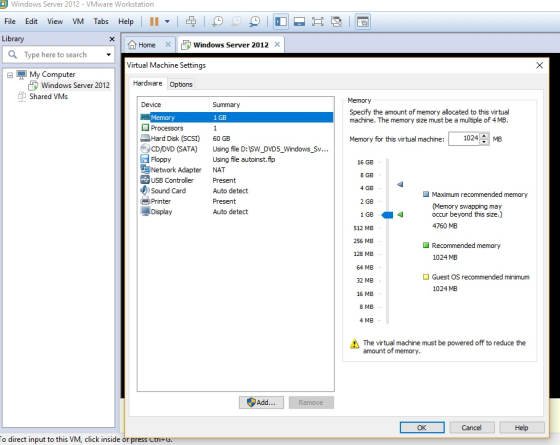Click the blue memory slider handle

pyautogui.click(x=388, y=215)
